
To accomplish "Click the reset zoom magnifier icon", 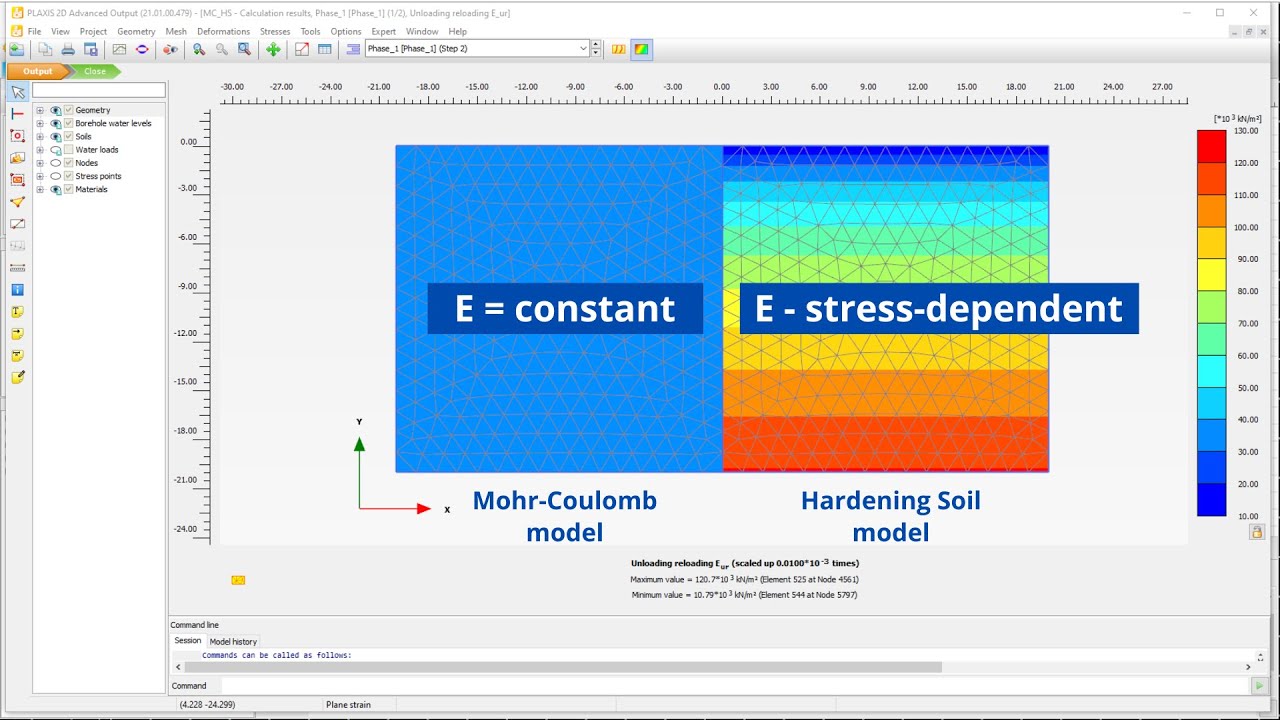I will click(244, 49).
